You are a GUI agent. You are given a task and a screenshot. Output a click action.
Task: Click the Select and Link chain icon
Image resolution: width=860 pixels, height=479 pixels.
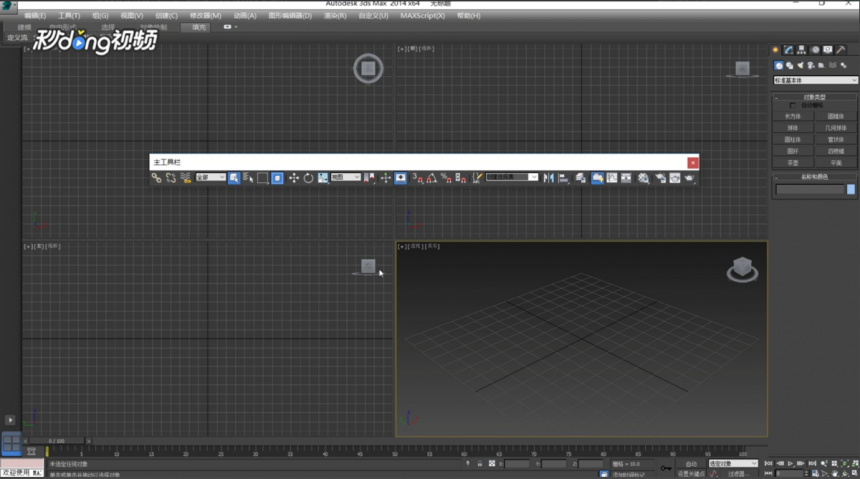click(157, 178)
